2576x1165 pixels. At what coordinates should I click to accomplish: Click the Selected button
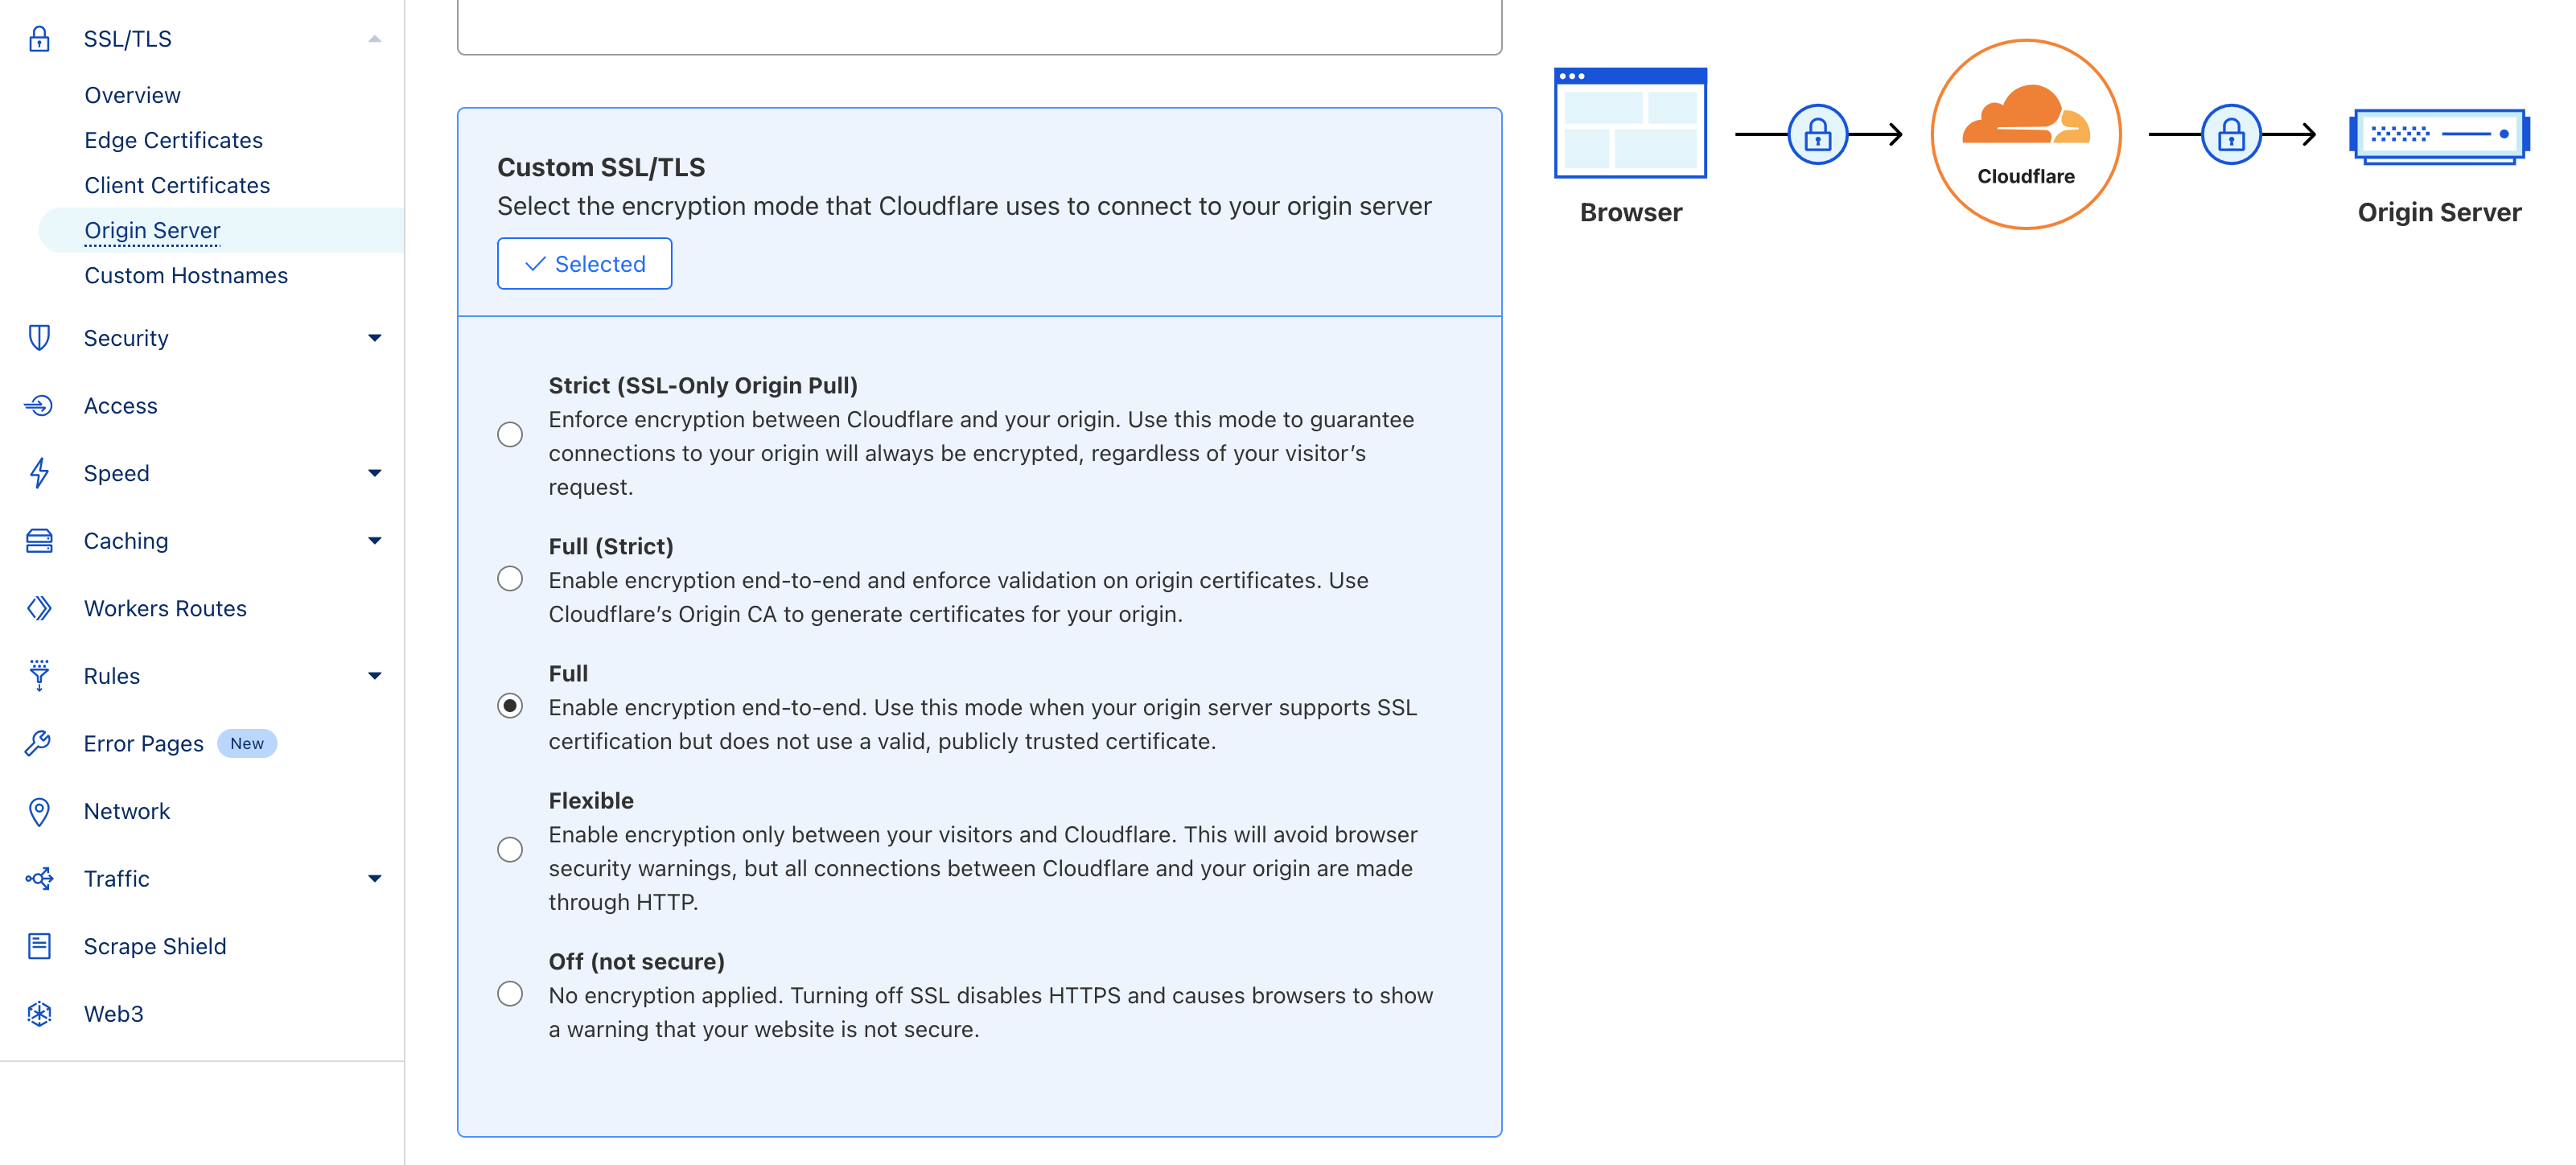[x=584, y=263]
